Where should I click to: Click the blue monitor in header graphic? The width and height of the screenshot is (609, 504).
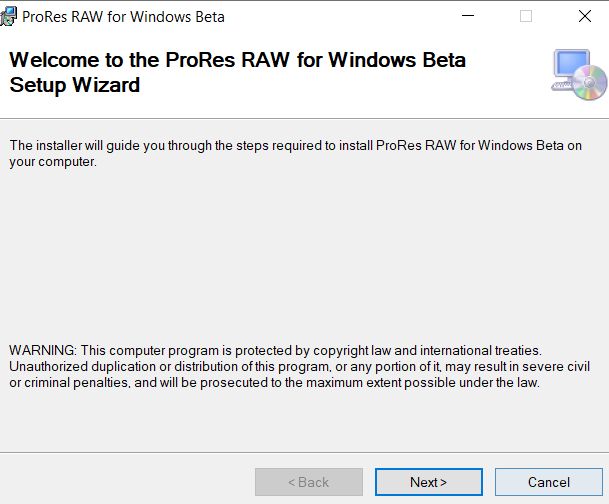(571, 64)
